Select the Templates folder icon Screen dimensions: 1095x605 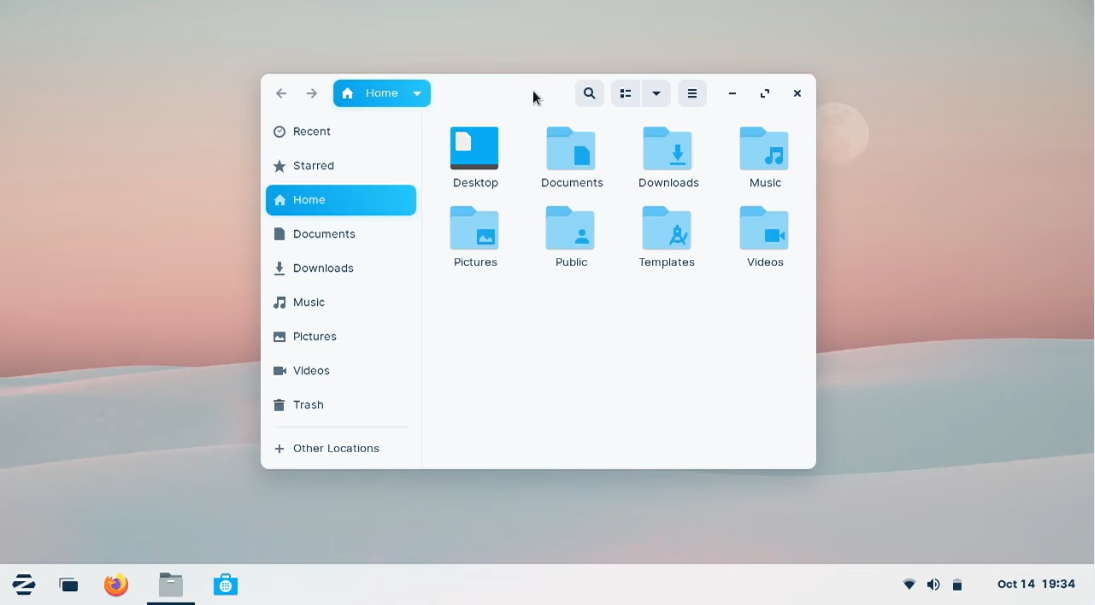coord(667,229)
